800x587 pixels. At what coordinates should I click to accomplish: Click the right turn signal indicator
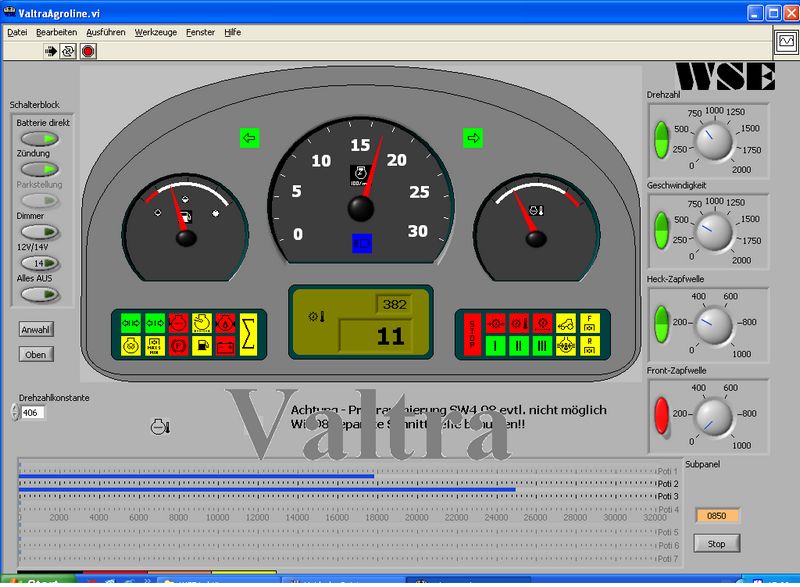(x=473, y=138)
